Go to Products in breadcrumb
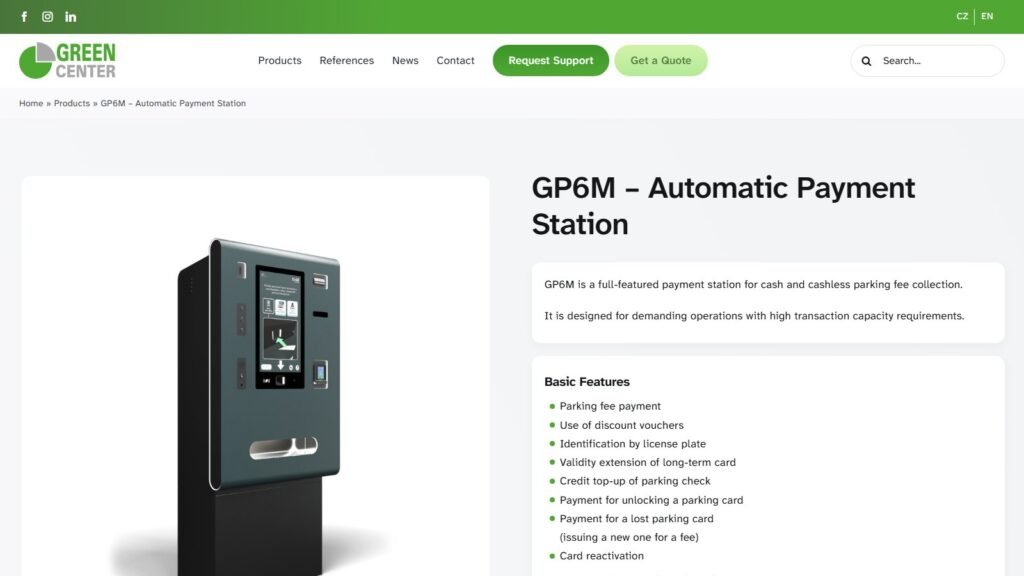1024x576 pixels. click(72, 103)
